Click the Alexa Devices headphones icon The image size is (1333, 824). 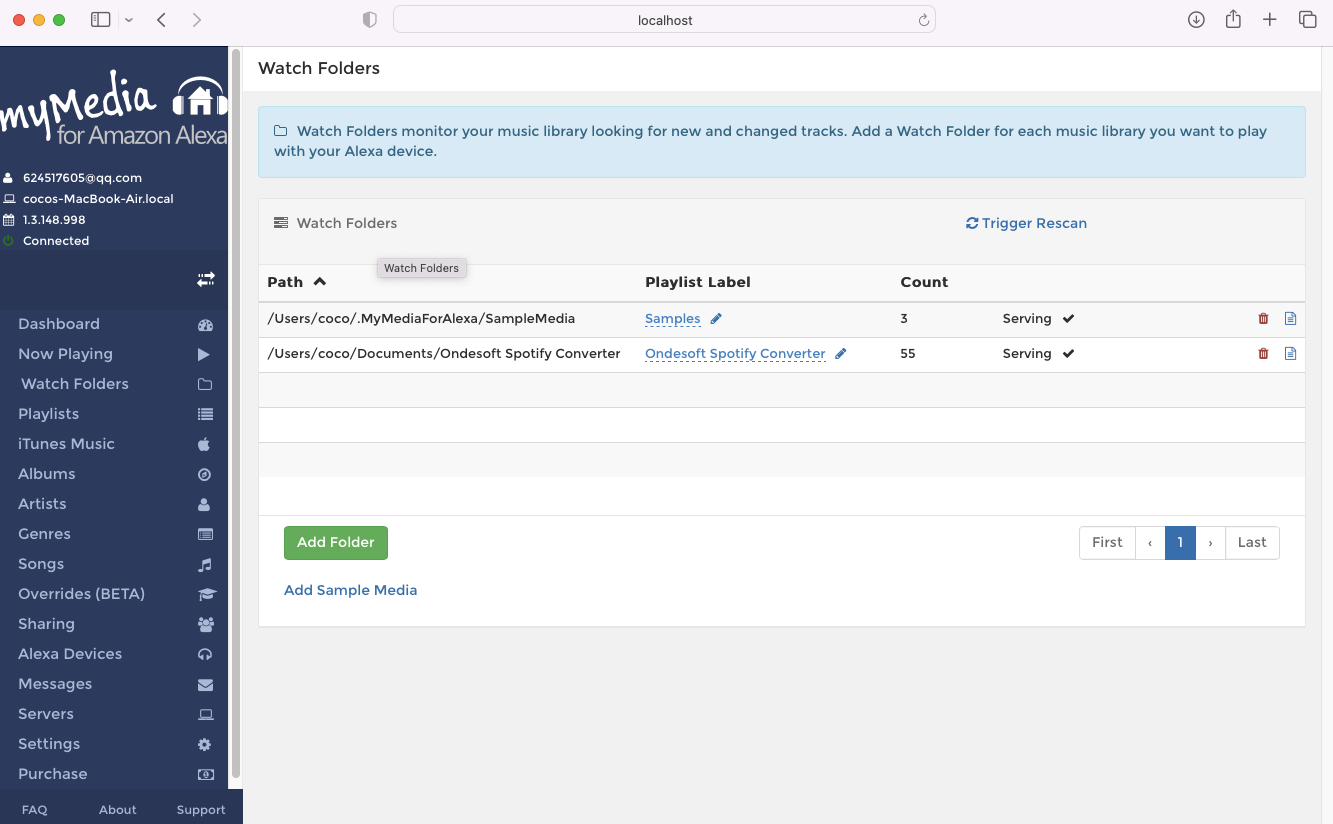[x=205, y=654]
